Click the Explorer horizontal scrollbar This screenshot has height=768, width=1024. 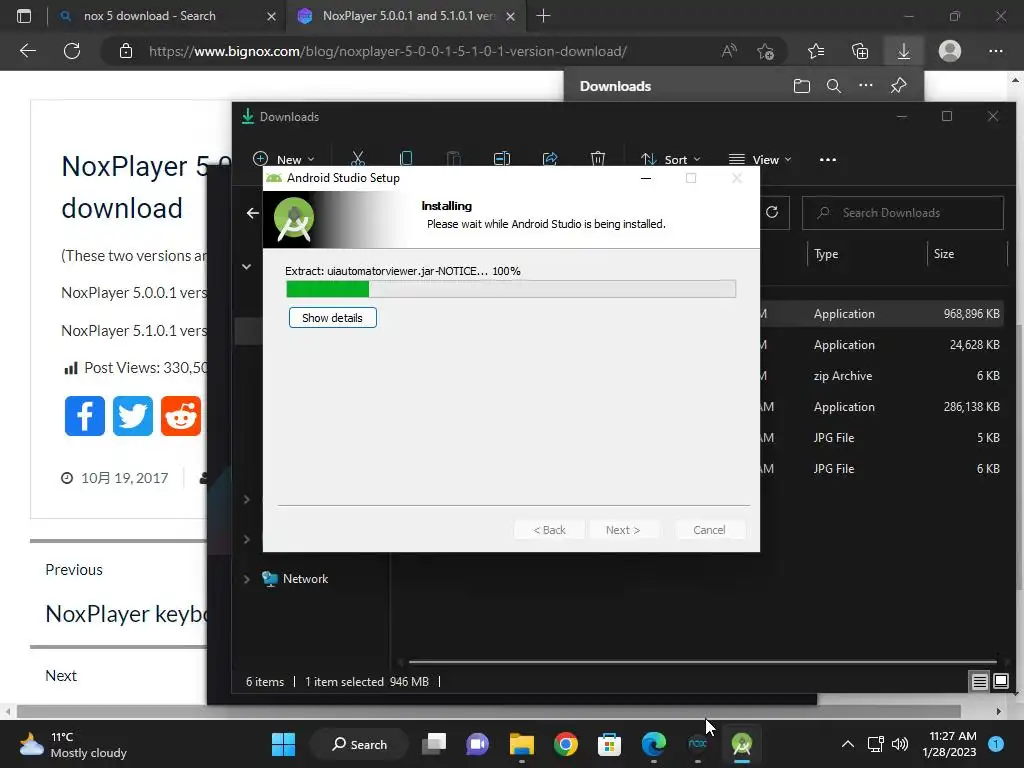click(702, 662)
